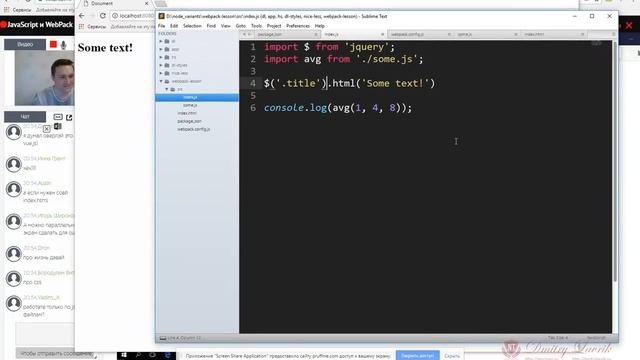Open the Goto menu

(241, 26)
